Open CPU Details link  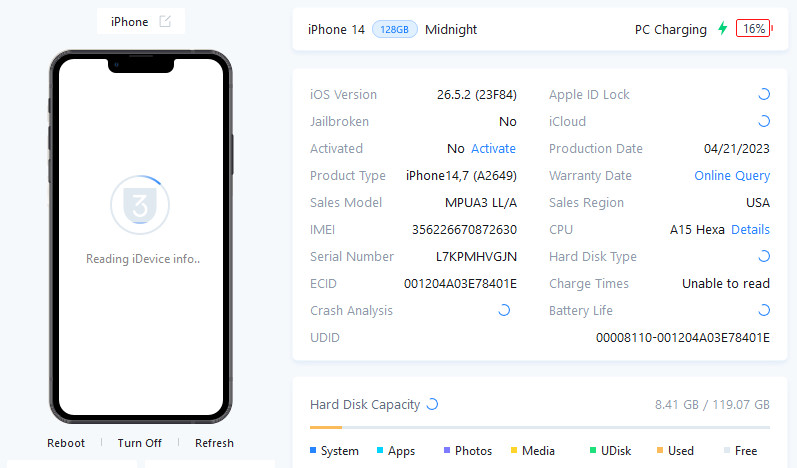[x=750, y=230]
